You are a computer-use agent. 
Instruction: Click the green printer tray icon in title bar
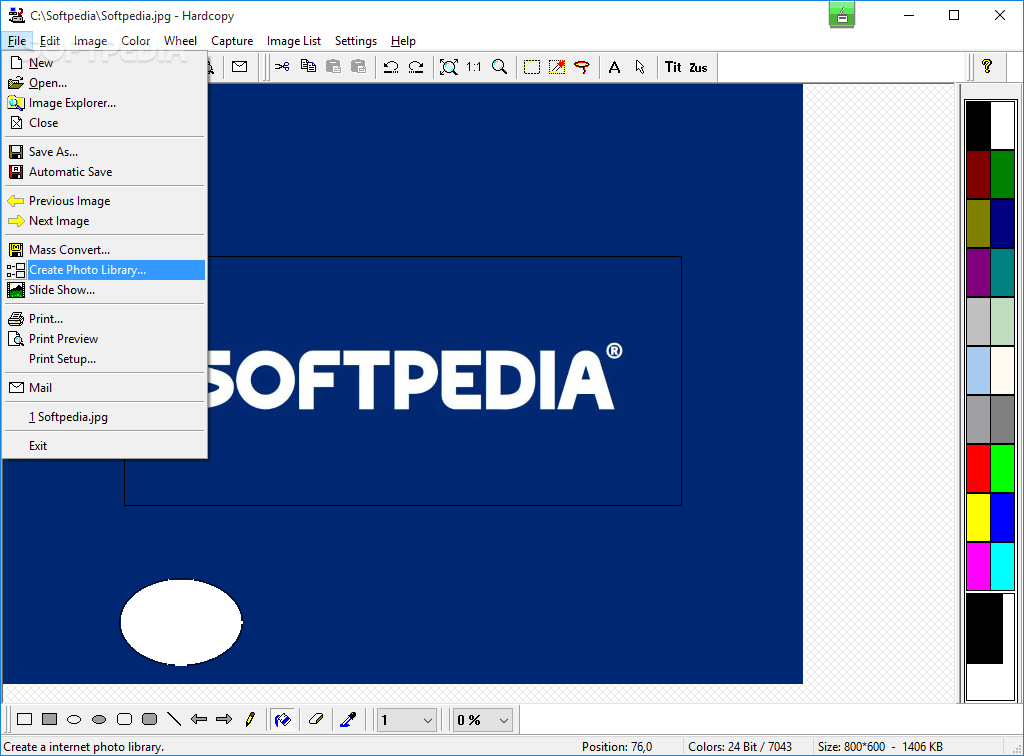click(842, 15)
